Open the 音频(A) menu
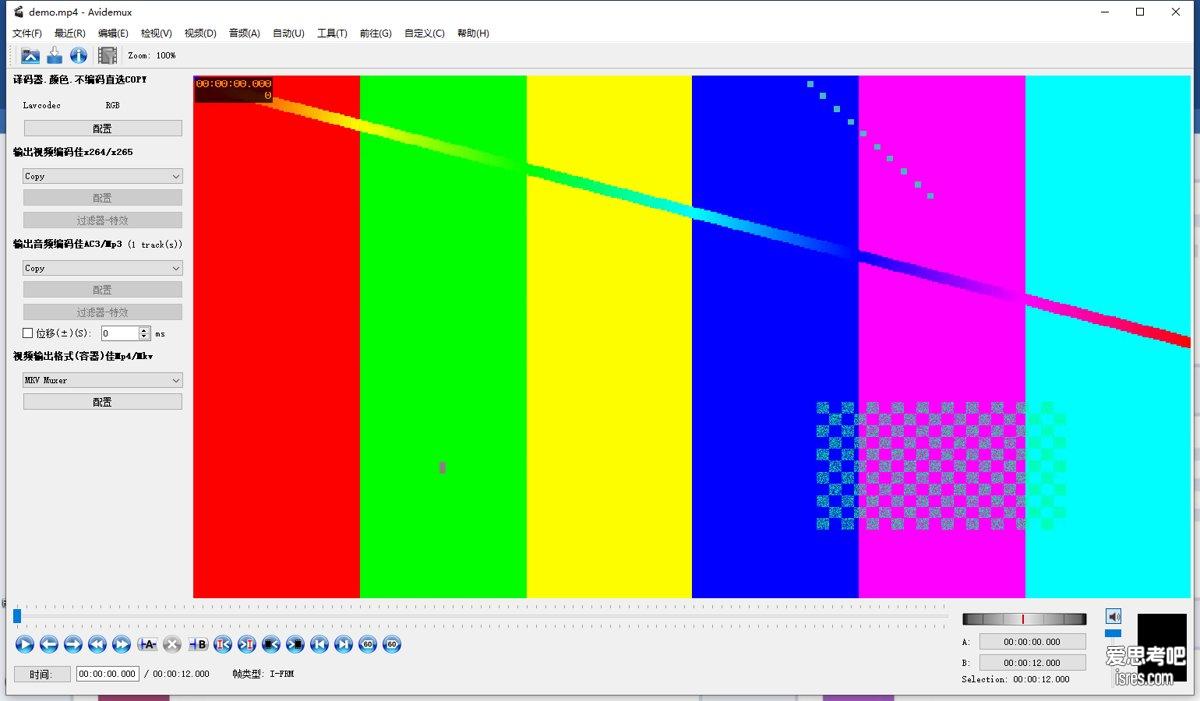This screenshot has height=701, width=1200. pos(244,33)
